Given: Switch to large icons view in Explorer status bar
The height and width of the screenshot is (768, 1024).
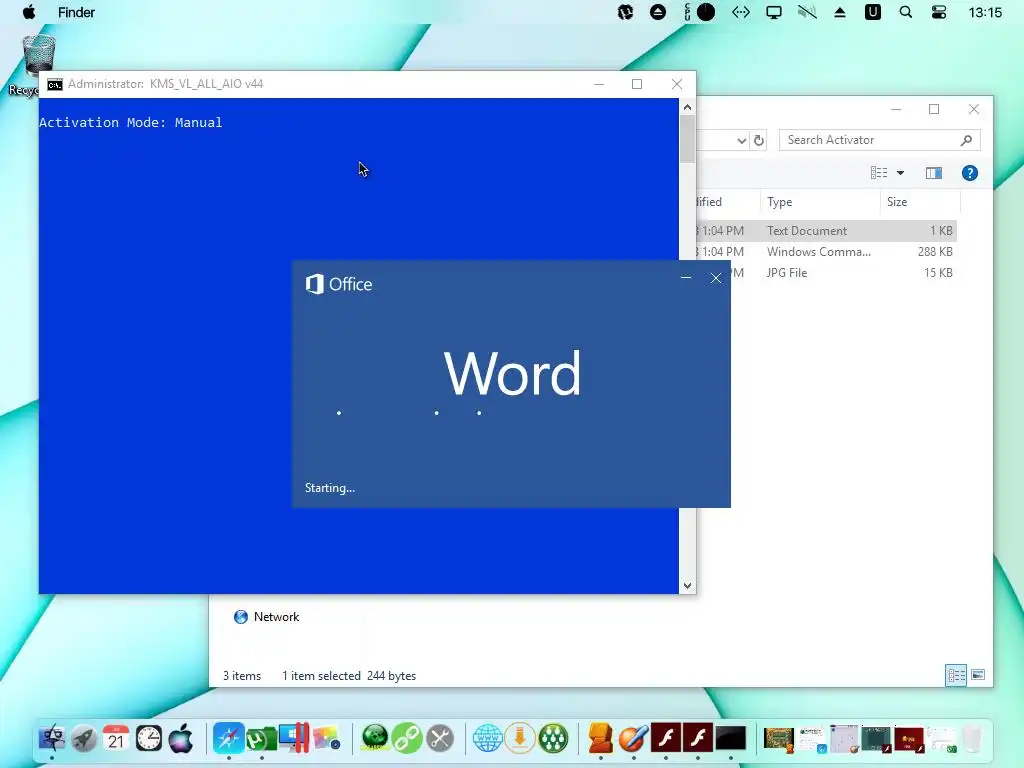Looking at the screenshot, I should tap(978, 675).
